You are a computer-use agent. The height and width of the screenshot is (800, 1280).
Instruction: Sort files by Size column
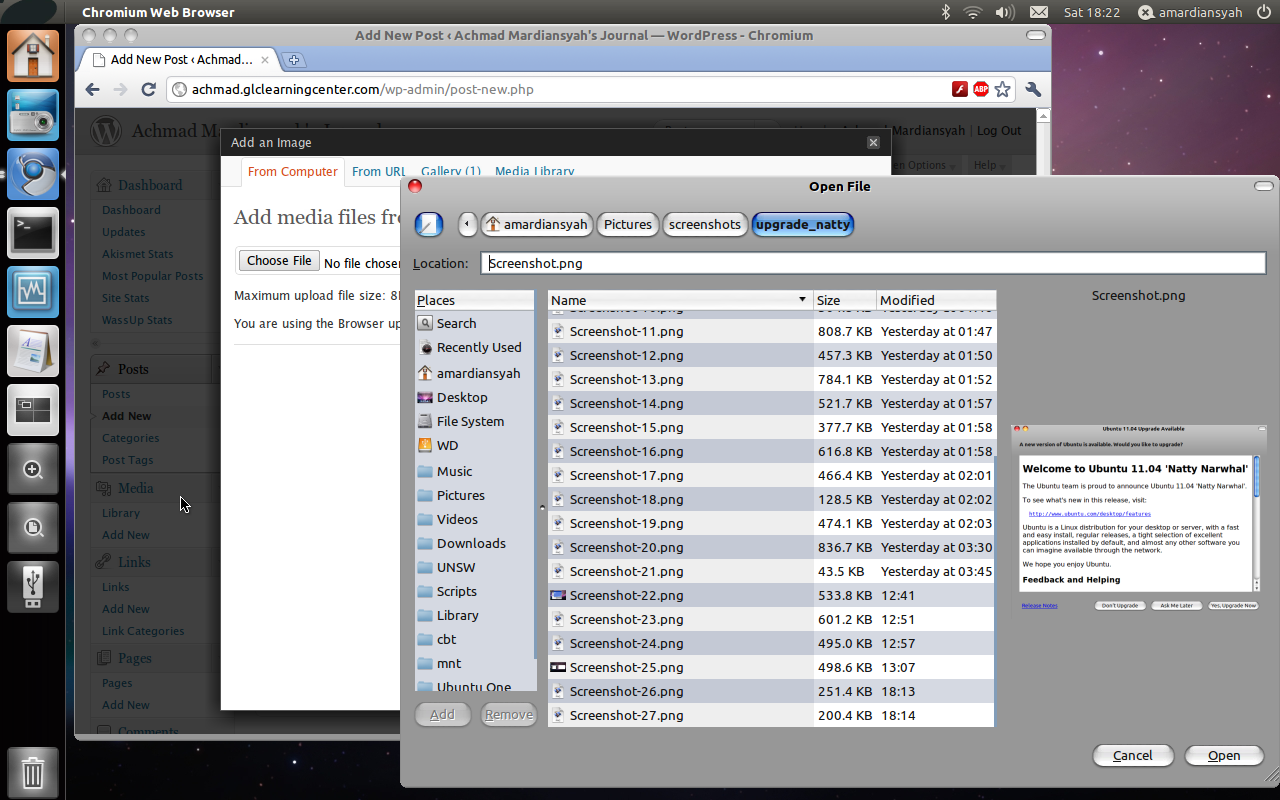click(844, 300)
